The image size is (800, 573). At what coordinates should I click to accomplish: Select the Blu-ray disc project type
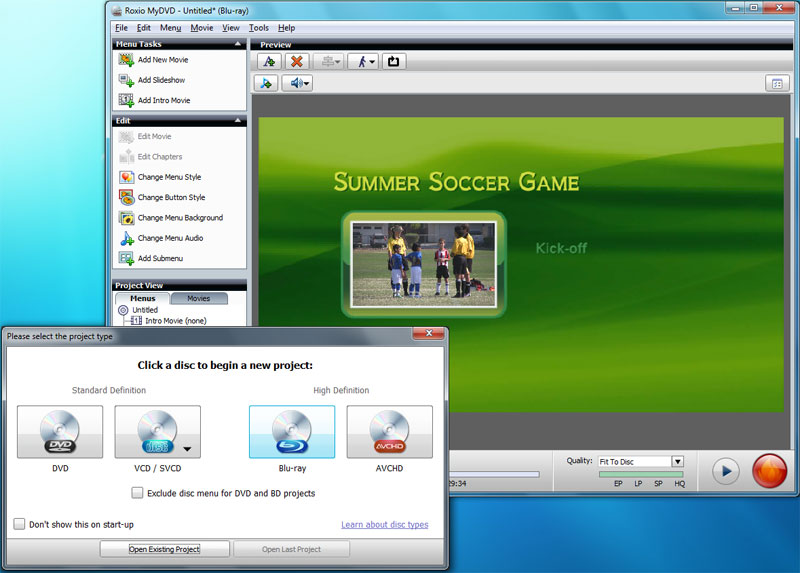point(292,432)
